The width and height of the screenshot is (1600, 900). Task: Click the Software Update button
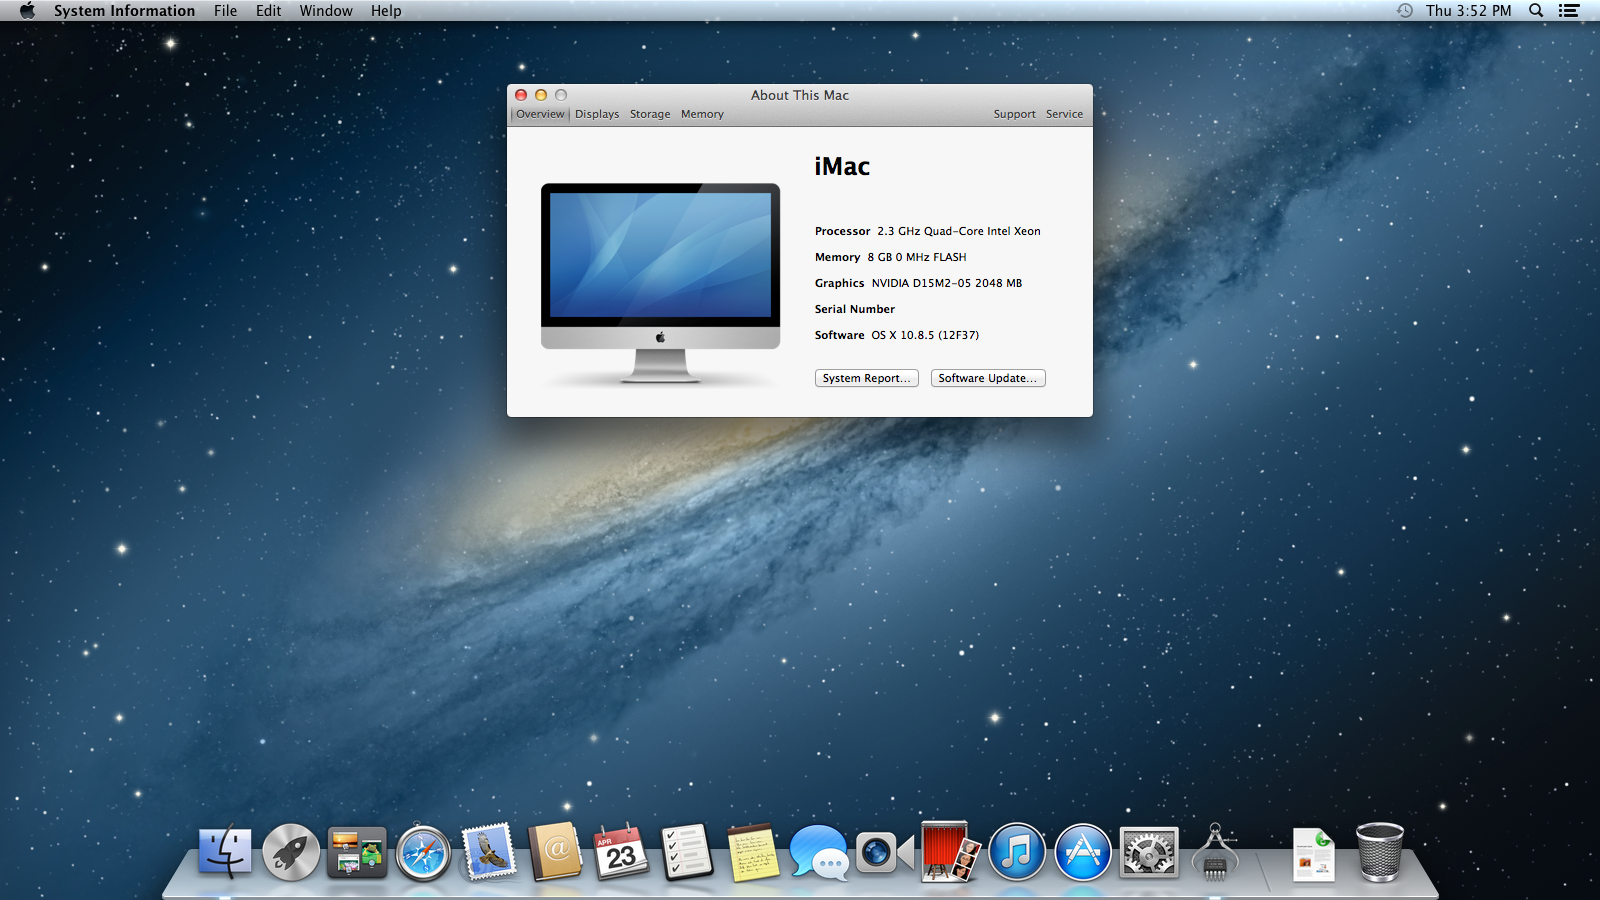pyautogui.click(x=987, y=378)
